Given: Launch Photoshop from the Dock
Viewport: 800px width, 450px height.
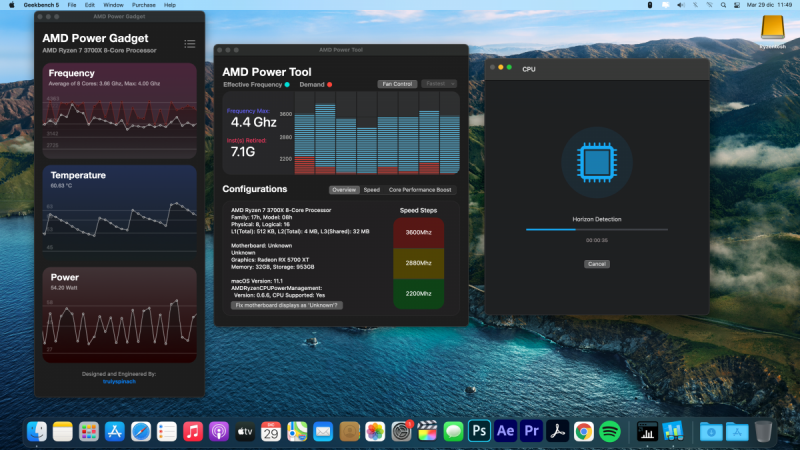Looking at the screenshot, I should pos(480,432).
